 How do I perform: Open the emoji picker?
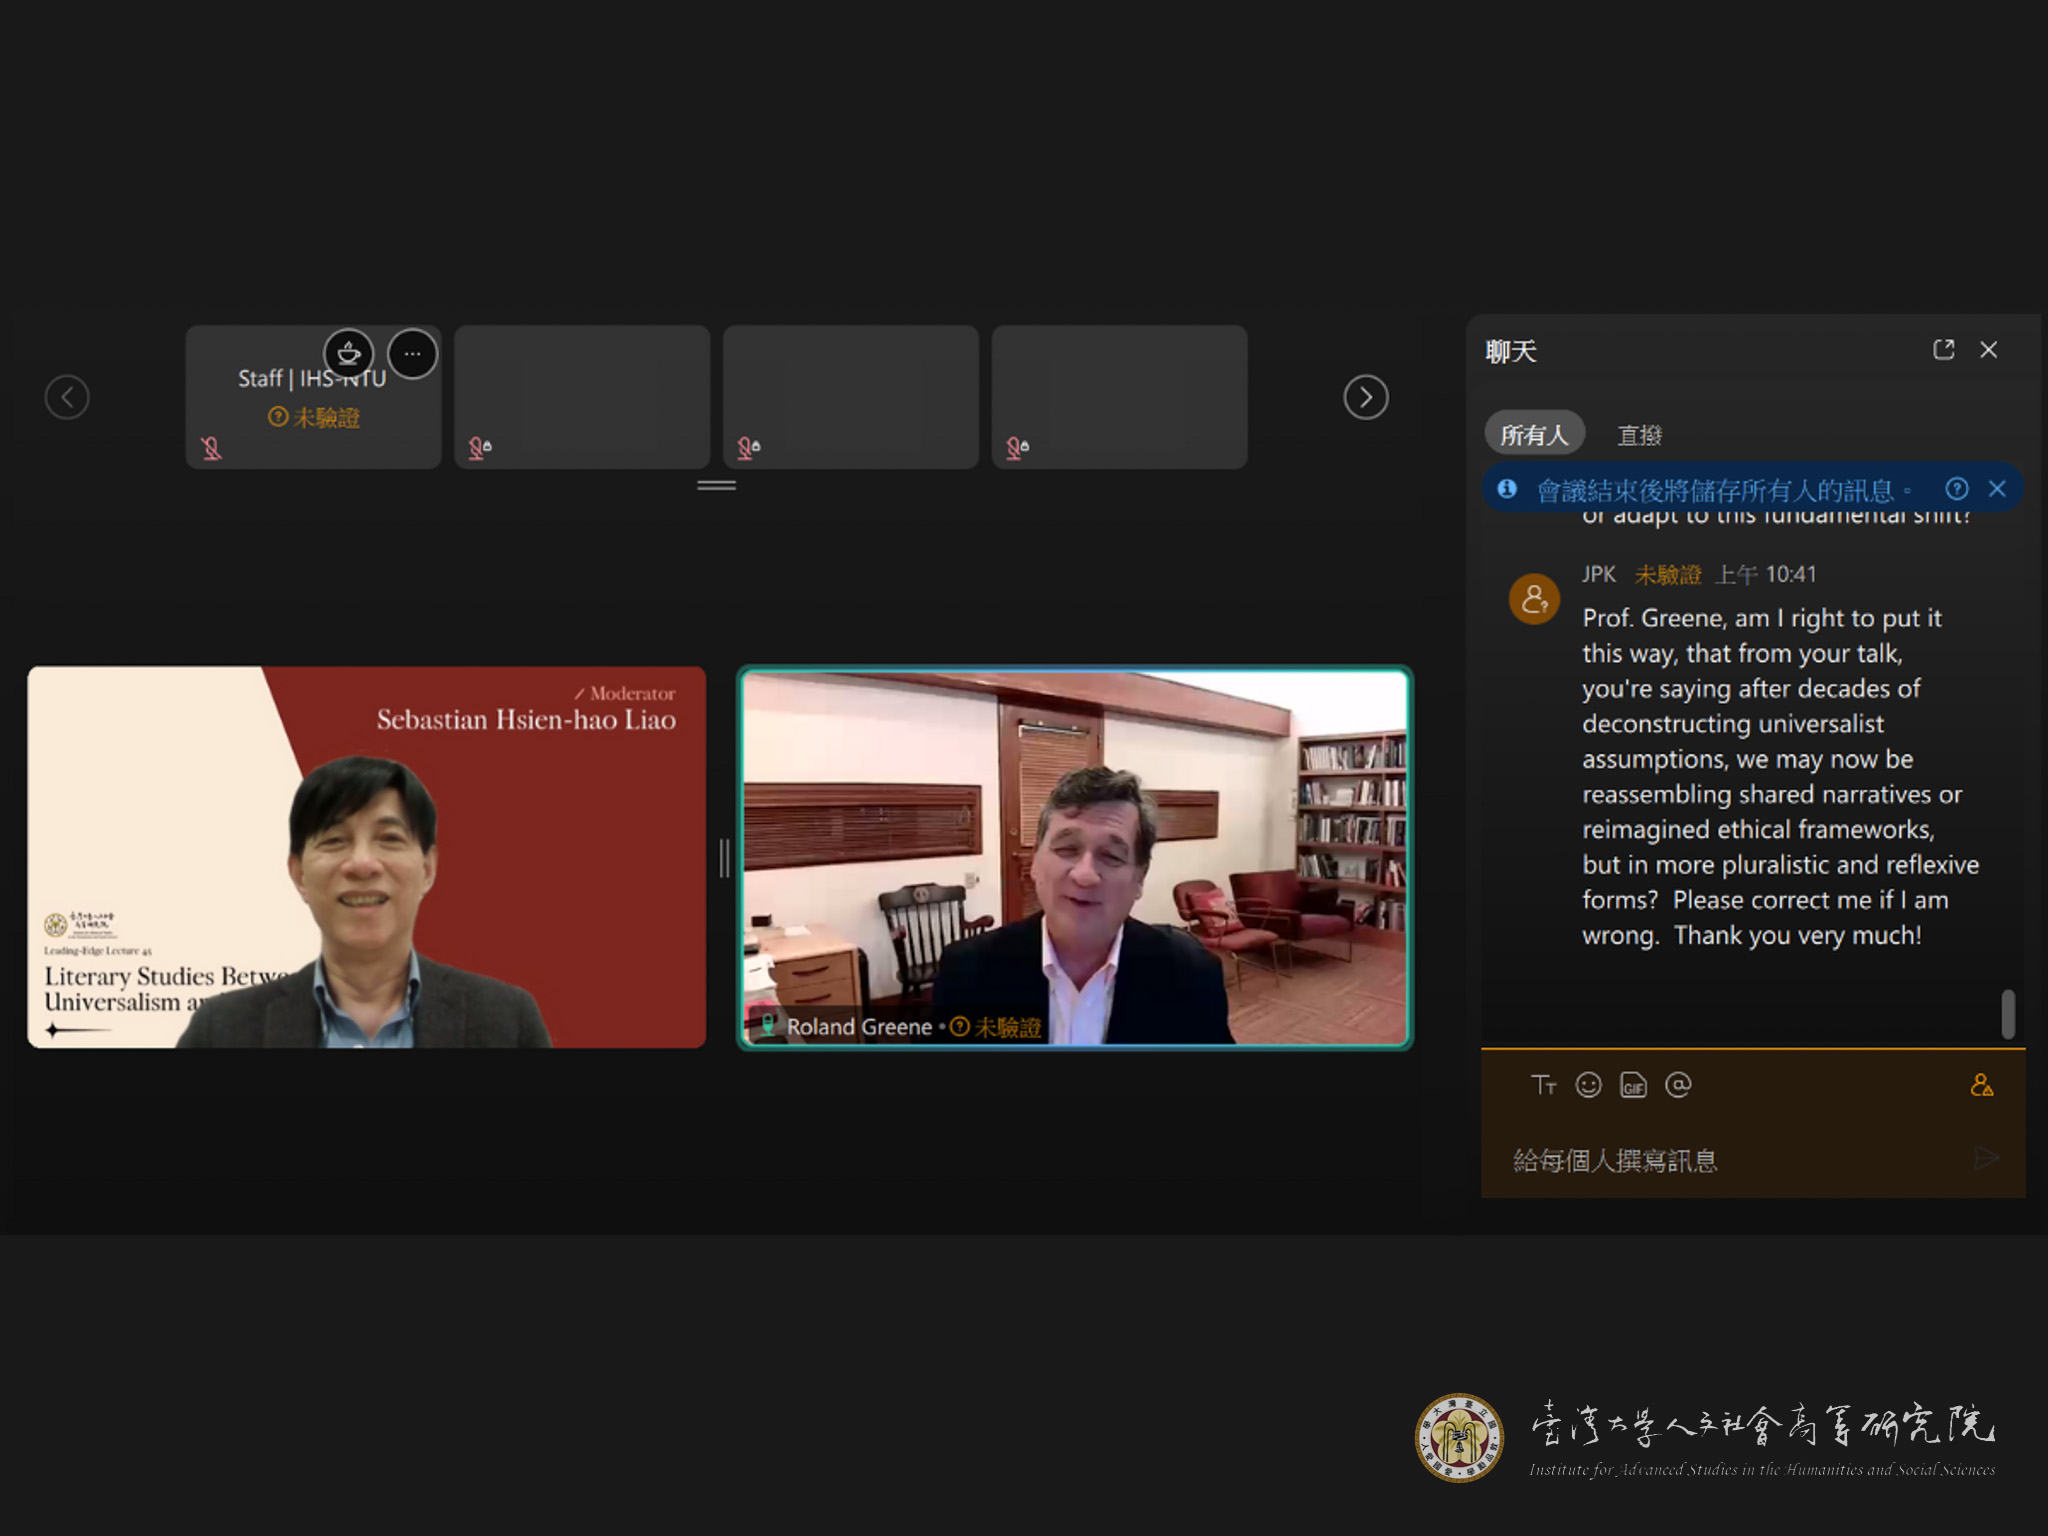(x=1588, y=1085)
